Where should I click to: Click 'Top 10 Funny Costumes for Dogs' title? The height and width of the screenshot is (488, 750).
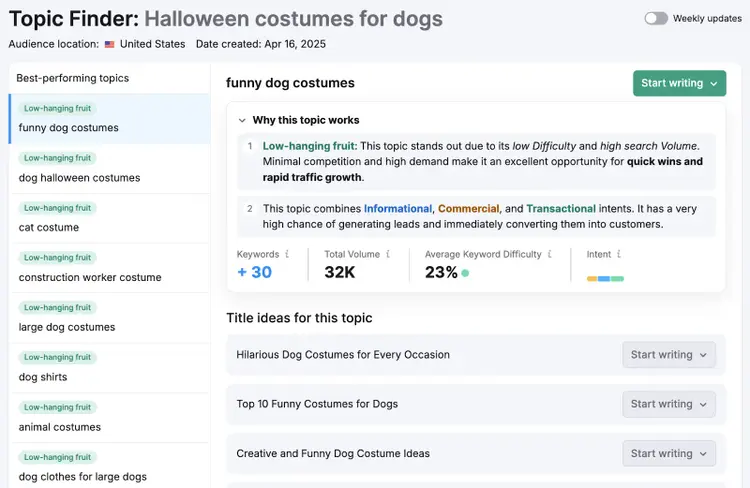pos(317,404)
